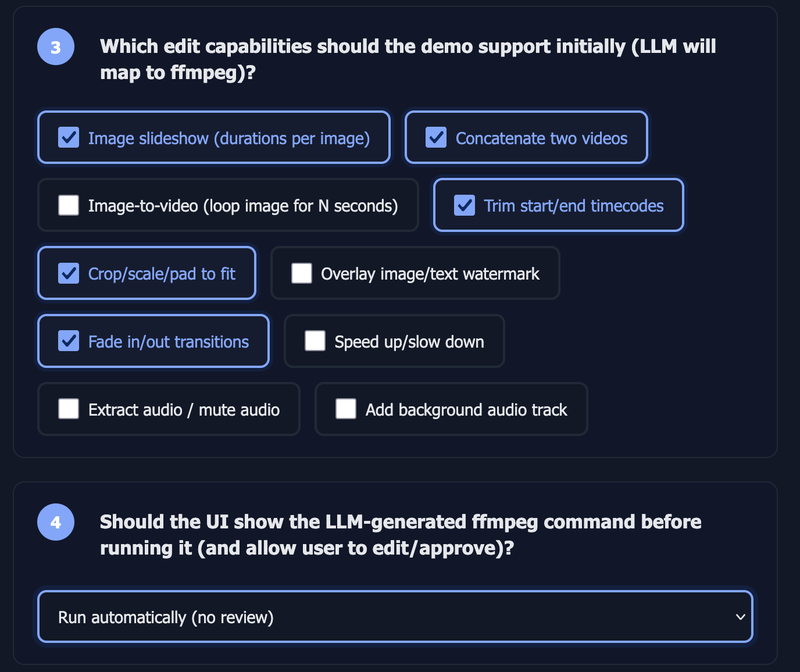The width and height of the screenshot is (800, 672).
Task: Enable "Extract audio / mute audio"
Action: (x=68, y=409)
